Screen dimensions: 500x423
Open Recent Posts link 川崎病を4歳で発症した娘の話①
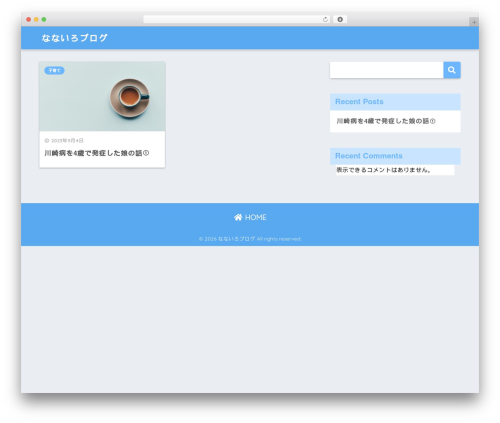click(386, 121)
